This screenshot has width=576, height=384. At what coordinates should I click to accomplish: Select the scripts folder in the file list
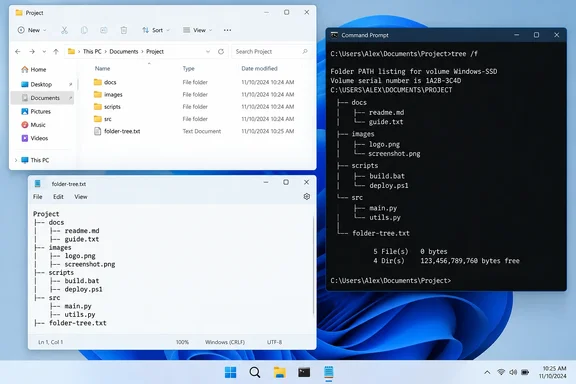(x=195, y=107)
